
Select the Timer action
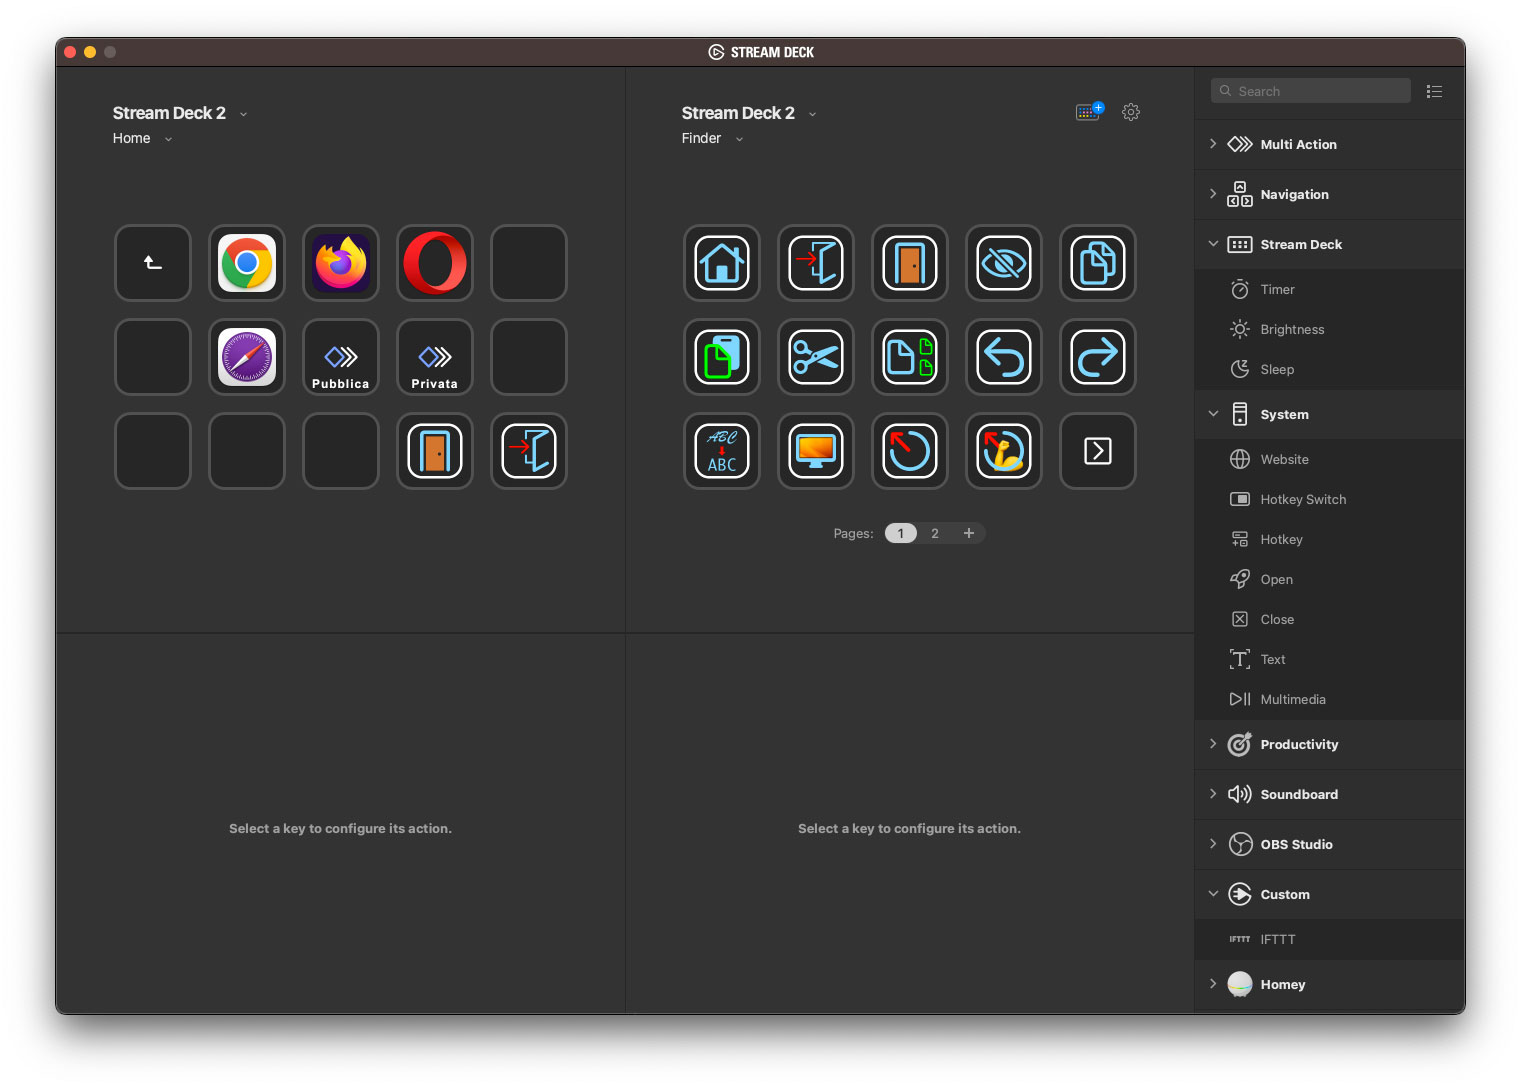coord(1330,289)
